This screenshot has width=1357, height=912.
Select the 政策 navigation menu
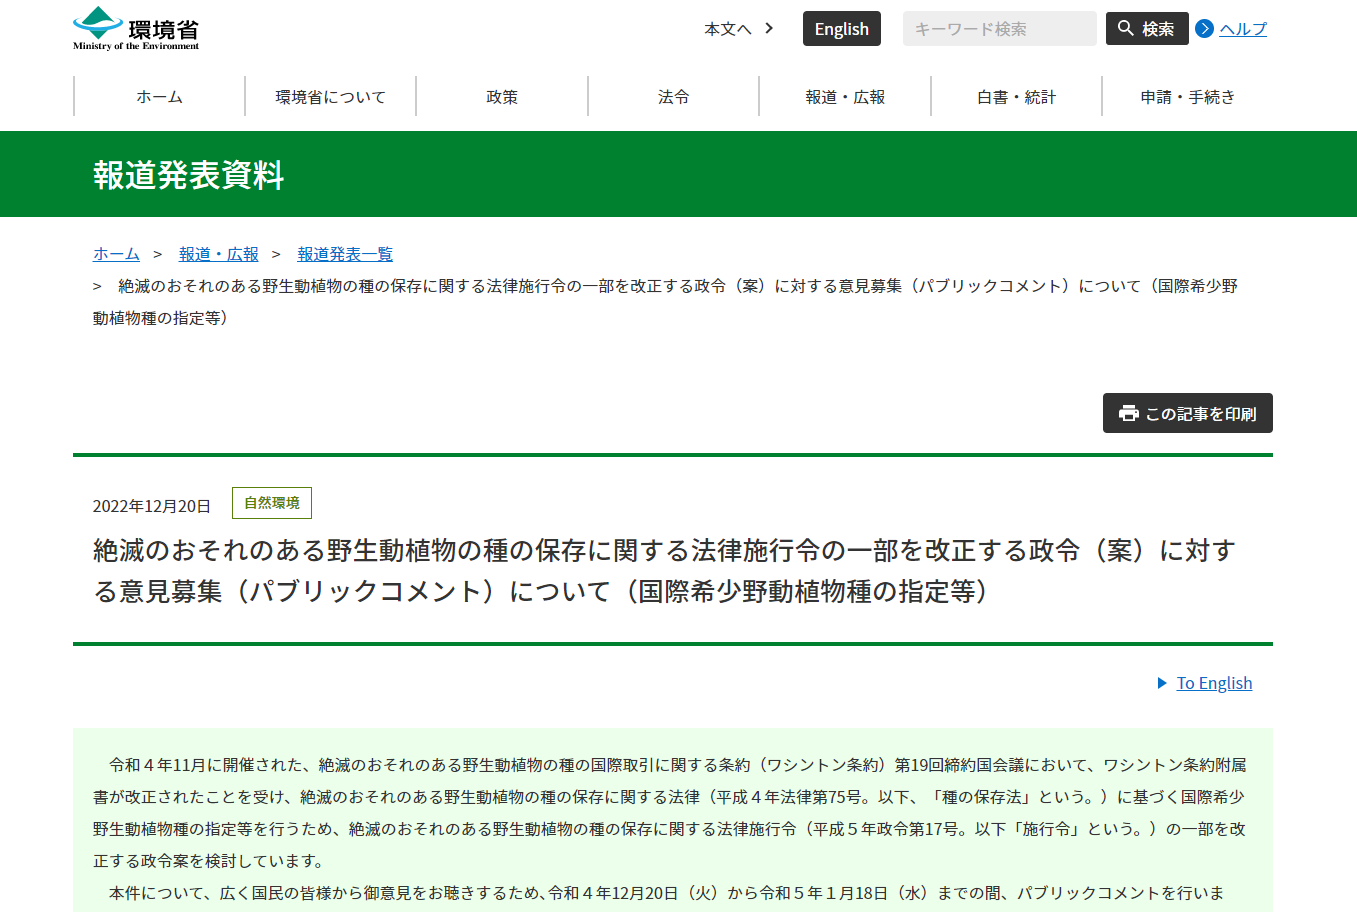[502, 97]
